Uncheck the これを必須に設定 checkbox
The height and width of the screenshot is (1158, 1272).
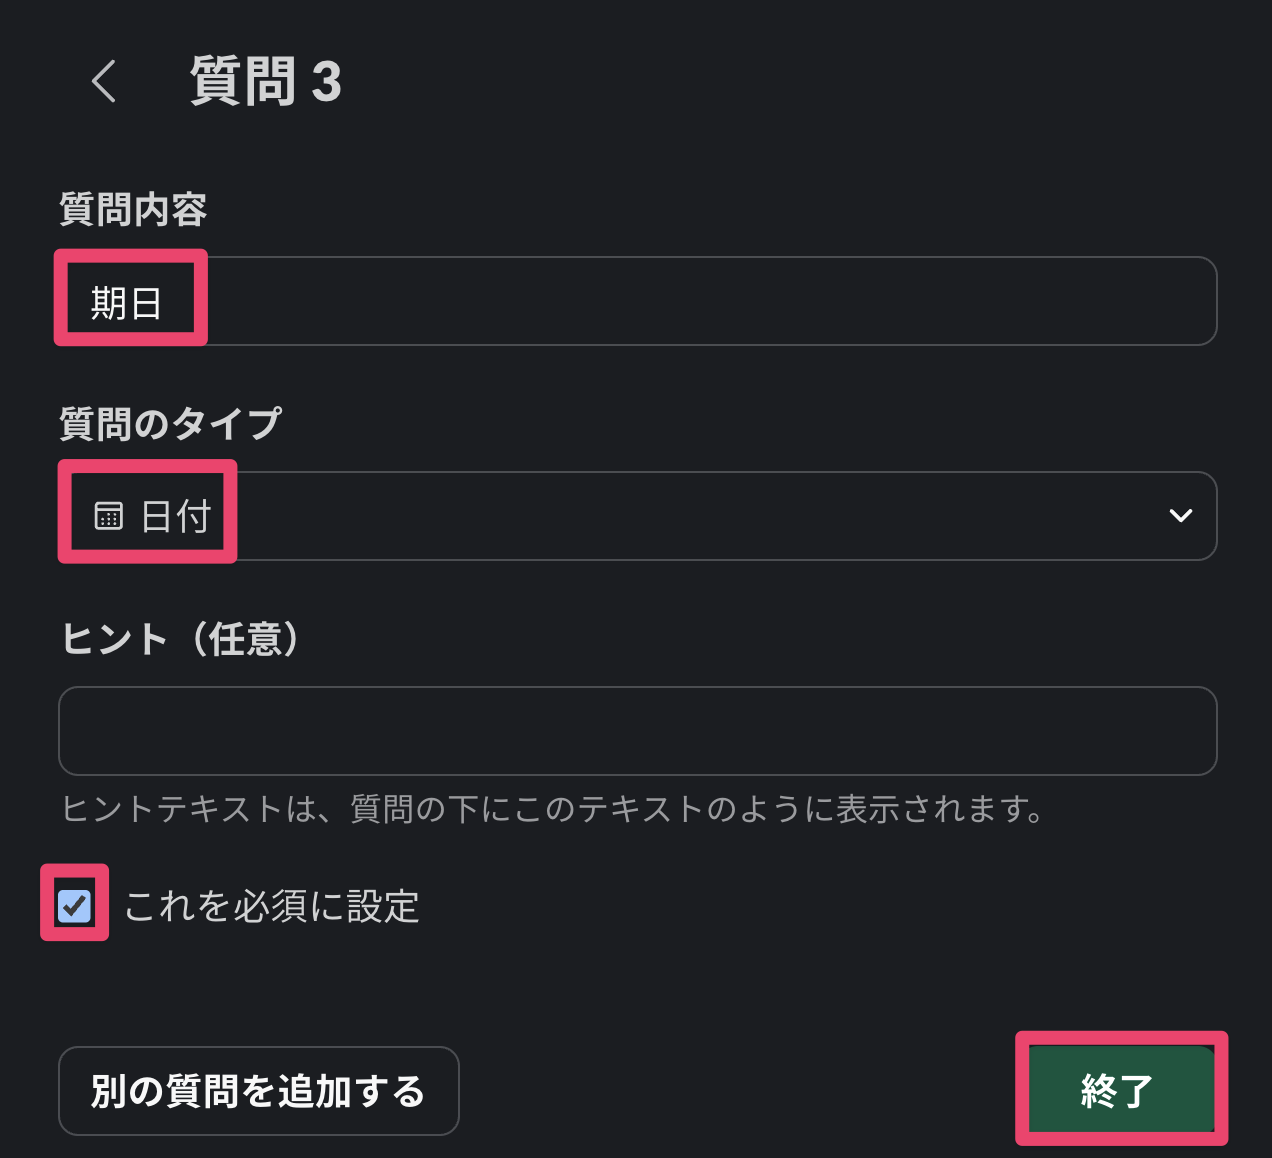coord(75,906)
